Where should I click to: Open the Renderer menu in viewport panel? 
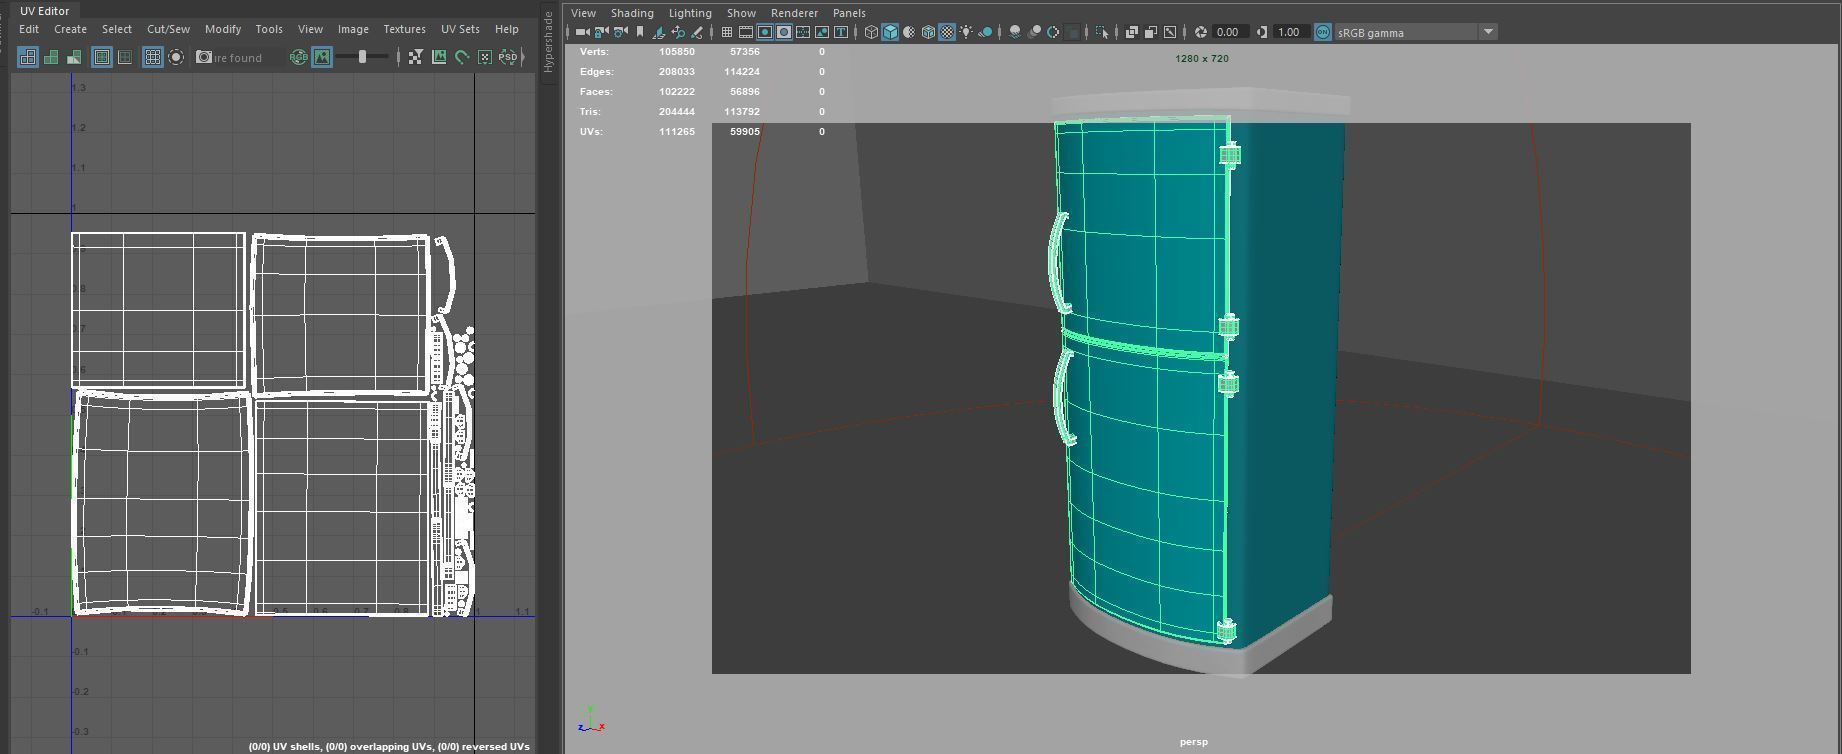[x=794, y=13]
